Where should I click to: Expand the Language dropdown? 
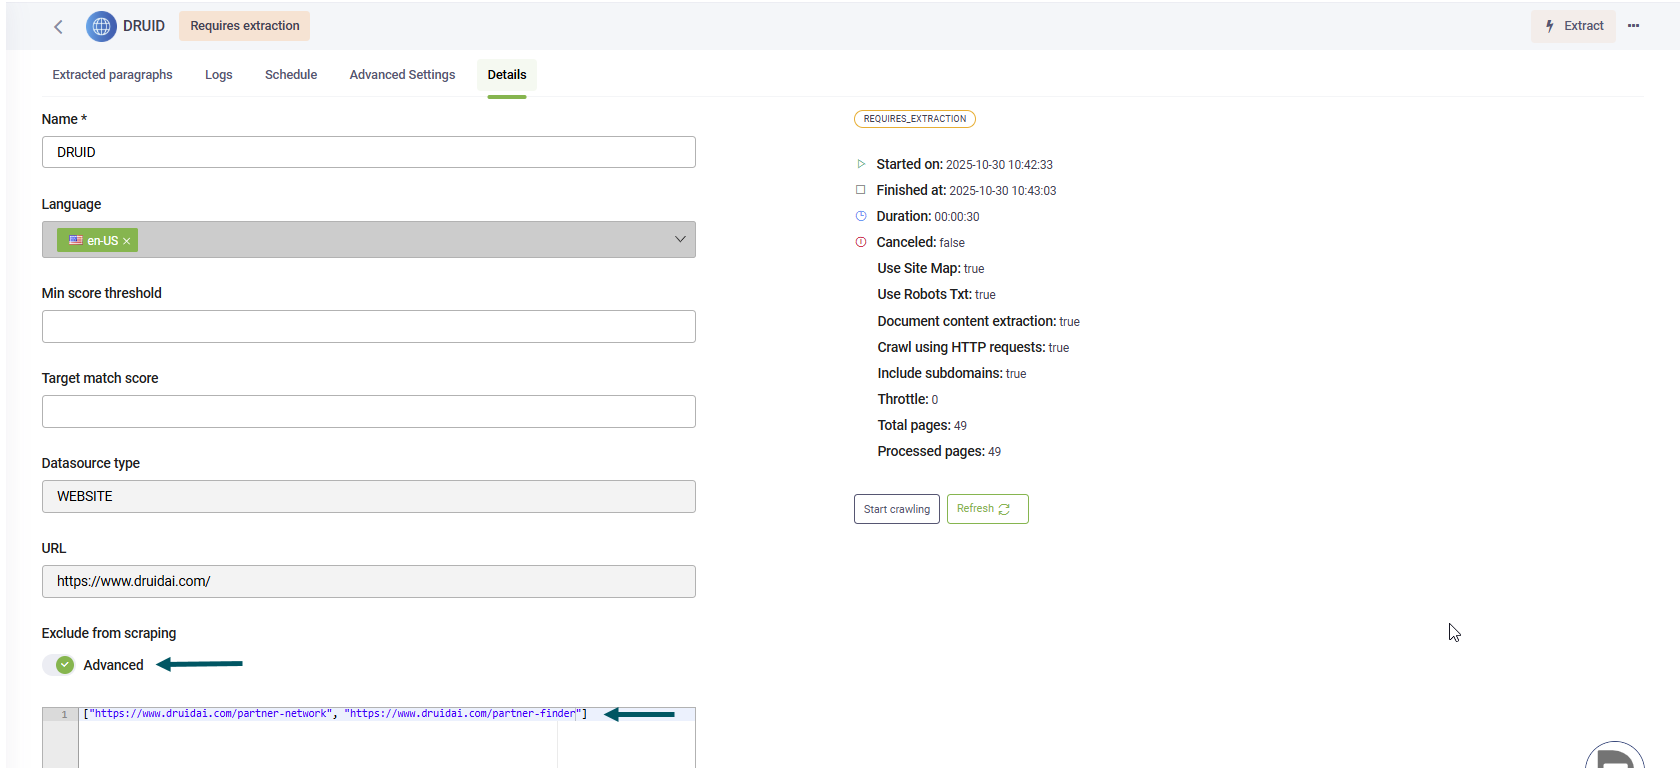pos(680,240)
